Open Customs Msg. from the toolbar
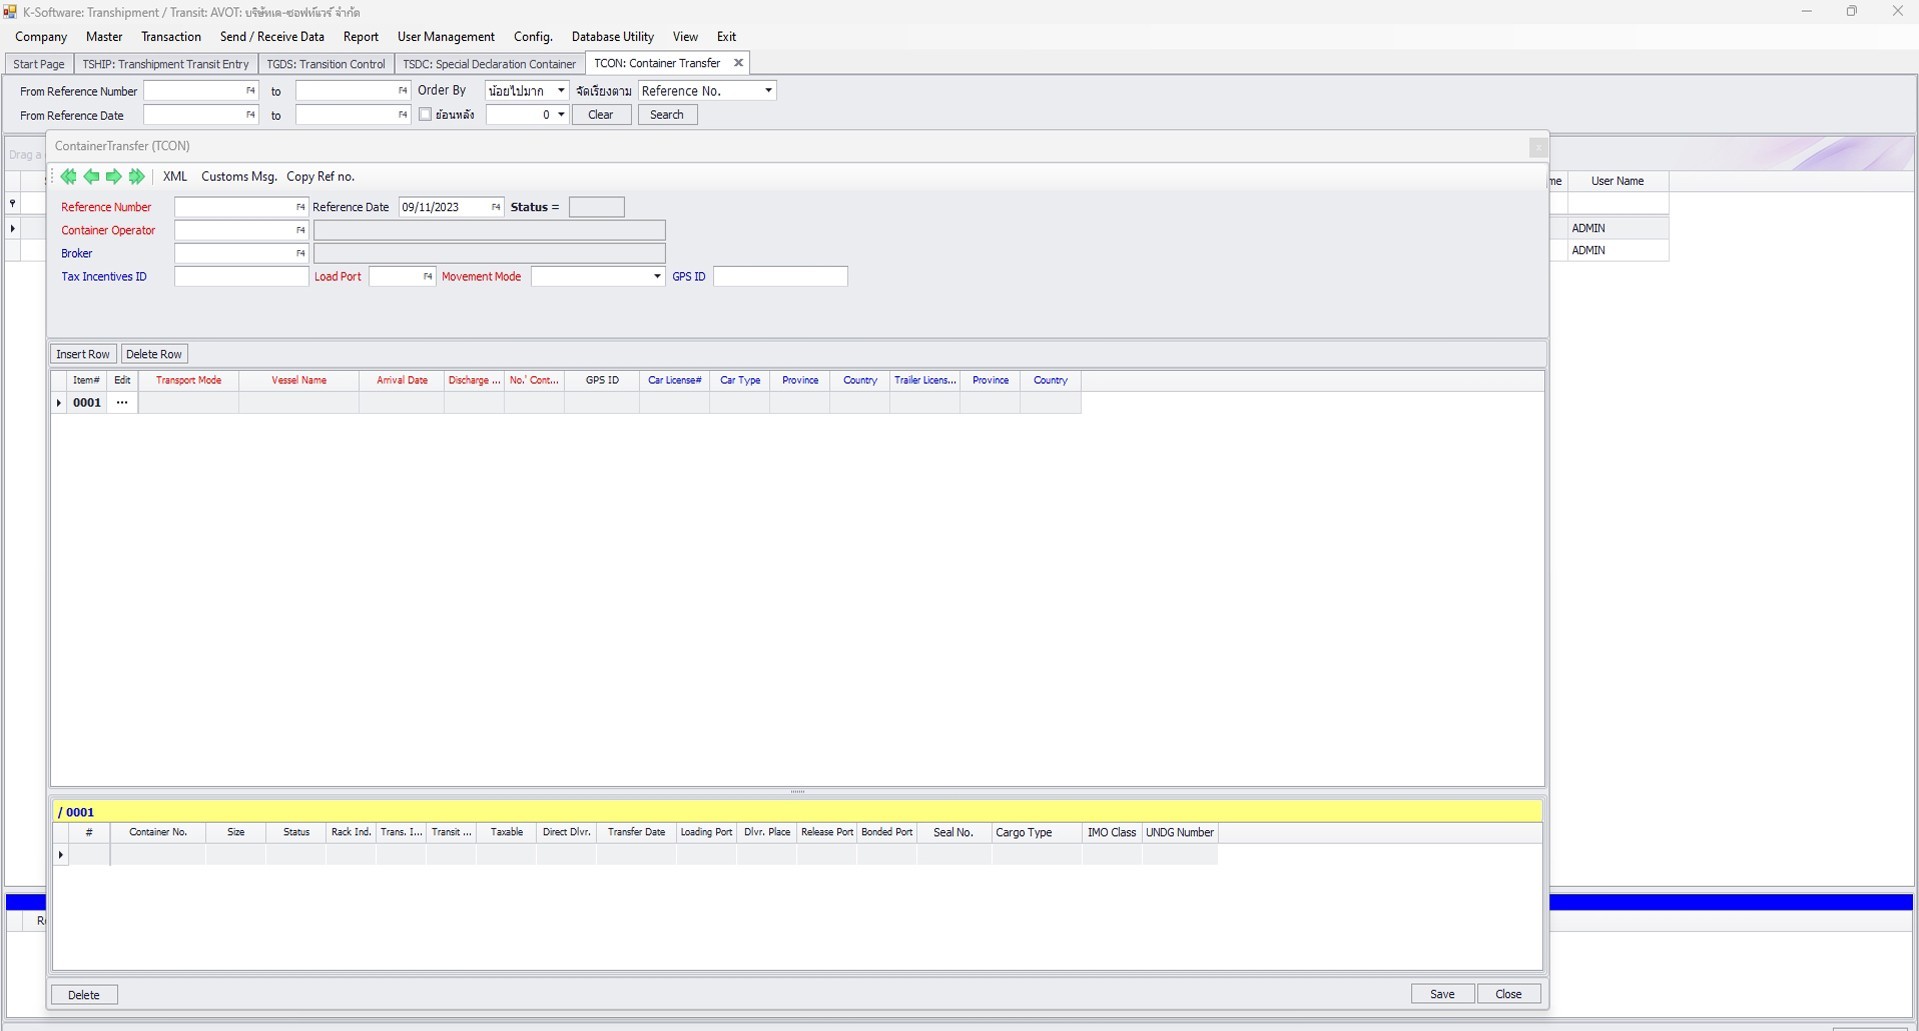 pos(238,176)
